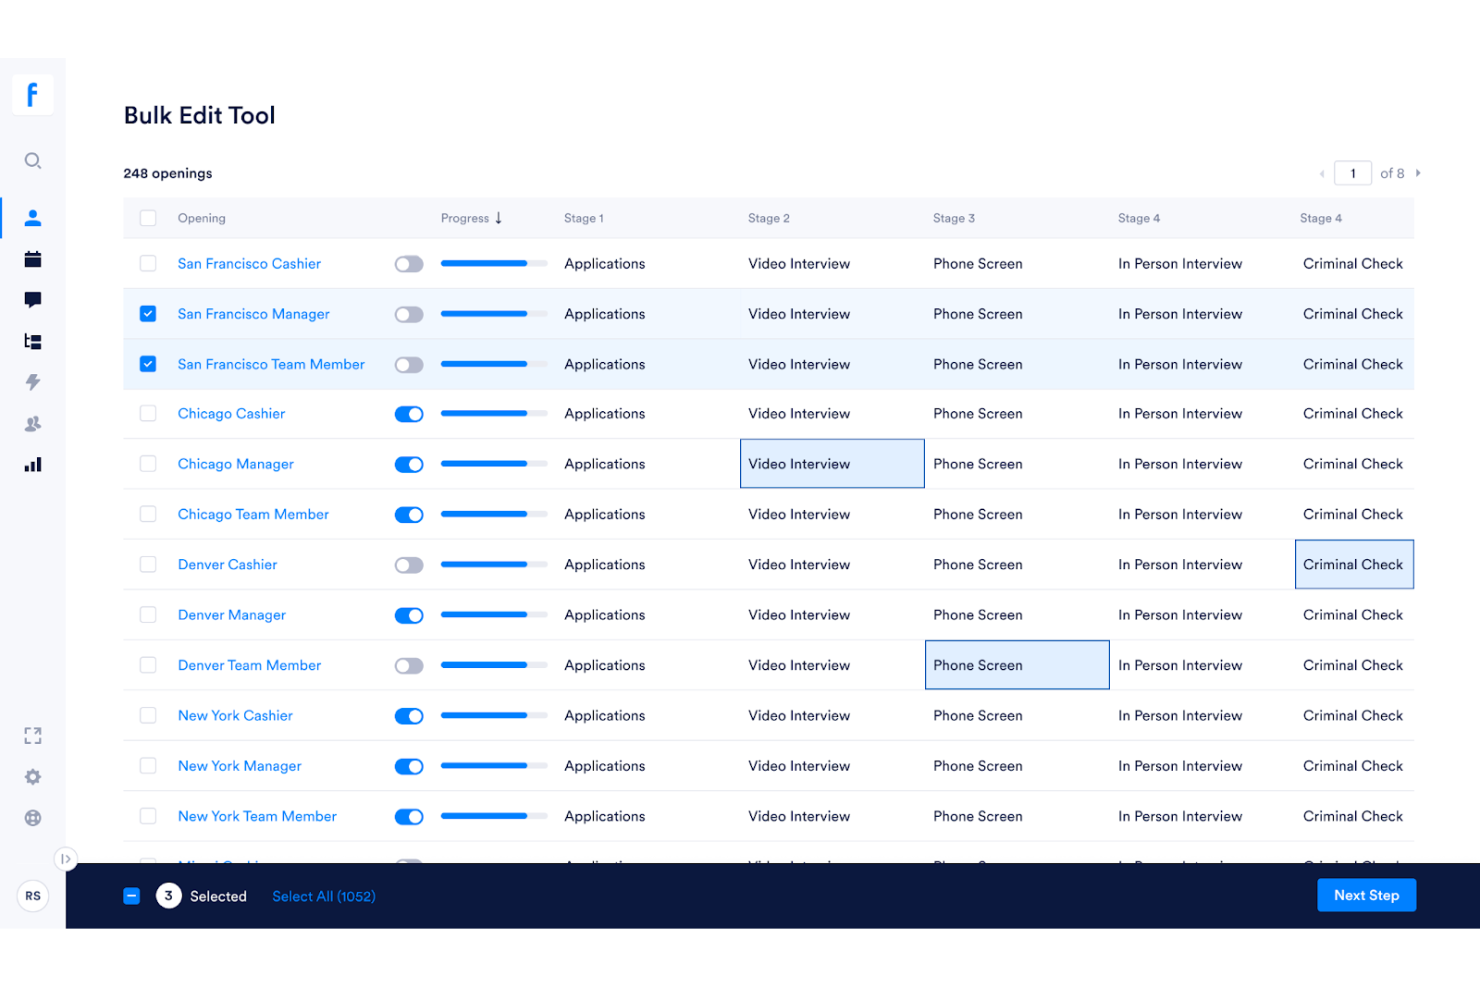The height and width of the screenshot is (987, 1480).
Task: Open the New York Manager opening link
Action: point(240,766)
